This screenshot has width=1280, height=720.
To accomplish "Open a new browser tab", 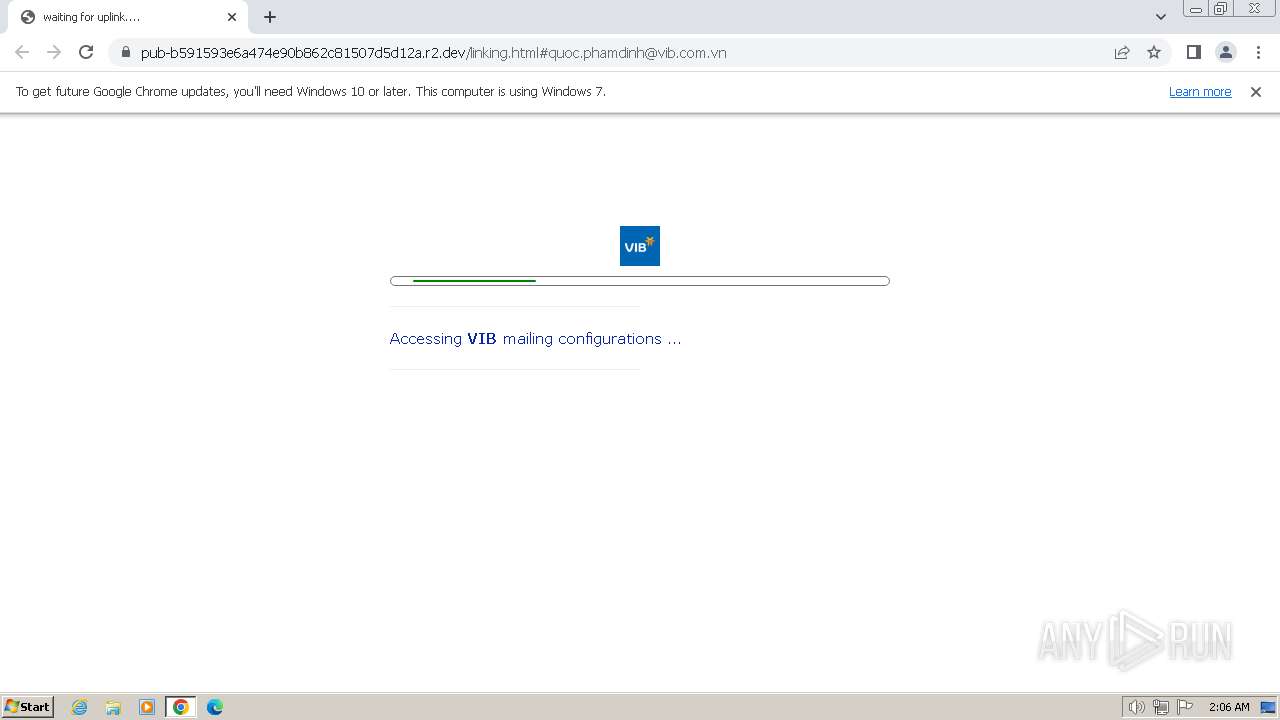I will point(270,17).
